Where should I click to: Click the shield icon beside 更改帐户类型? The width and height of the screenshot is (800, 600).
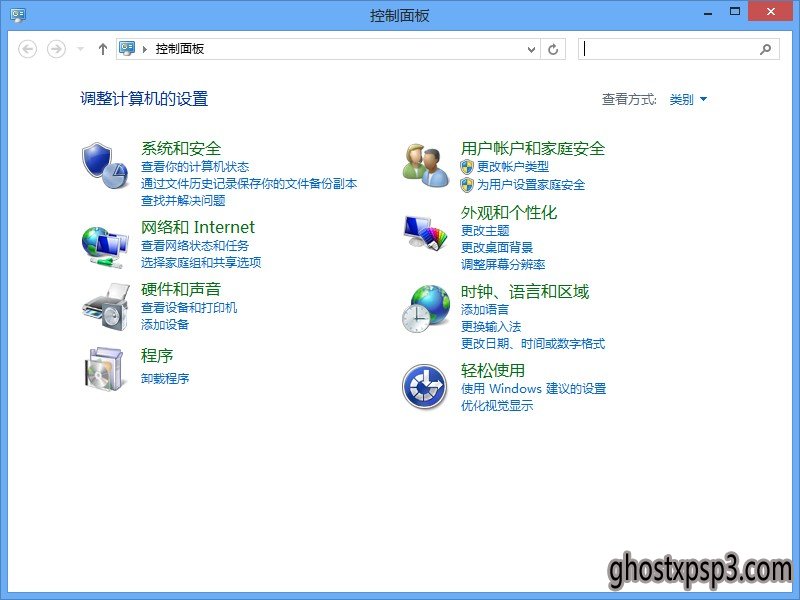point(467,167)
